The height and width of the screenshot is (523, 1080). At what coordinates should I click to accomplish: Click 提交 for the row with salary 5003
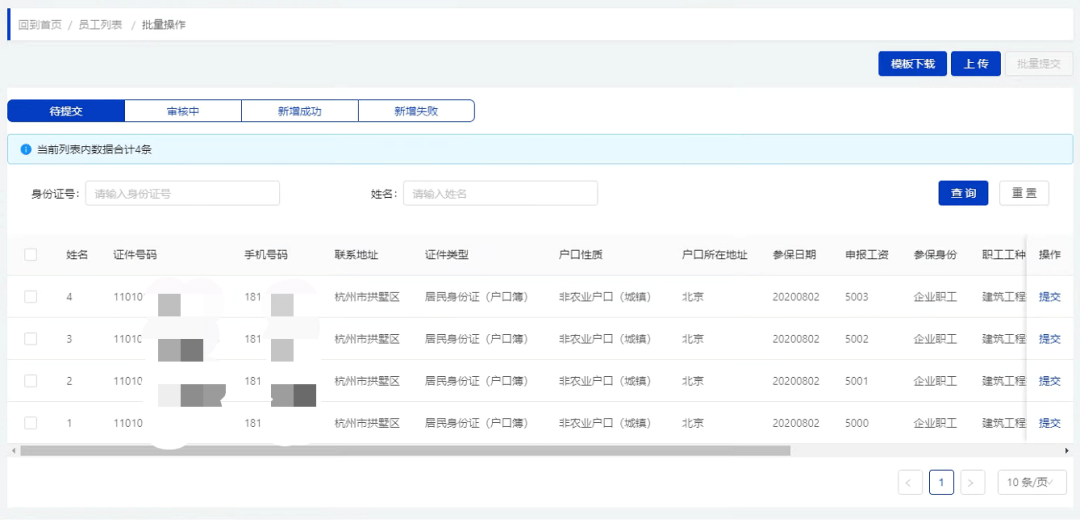pos(1050,297)
